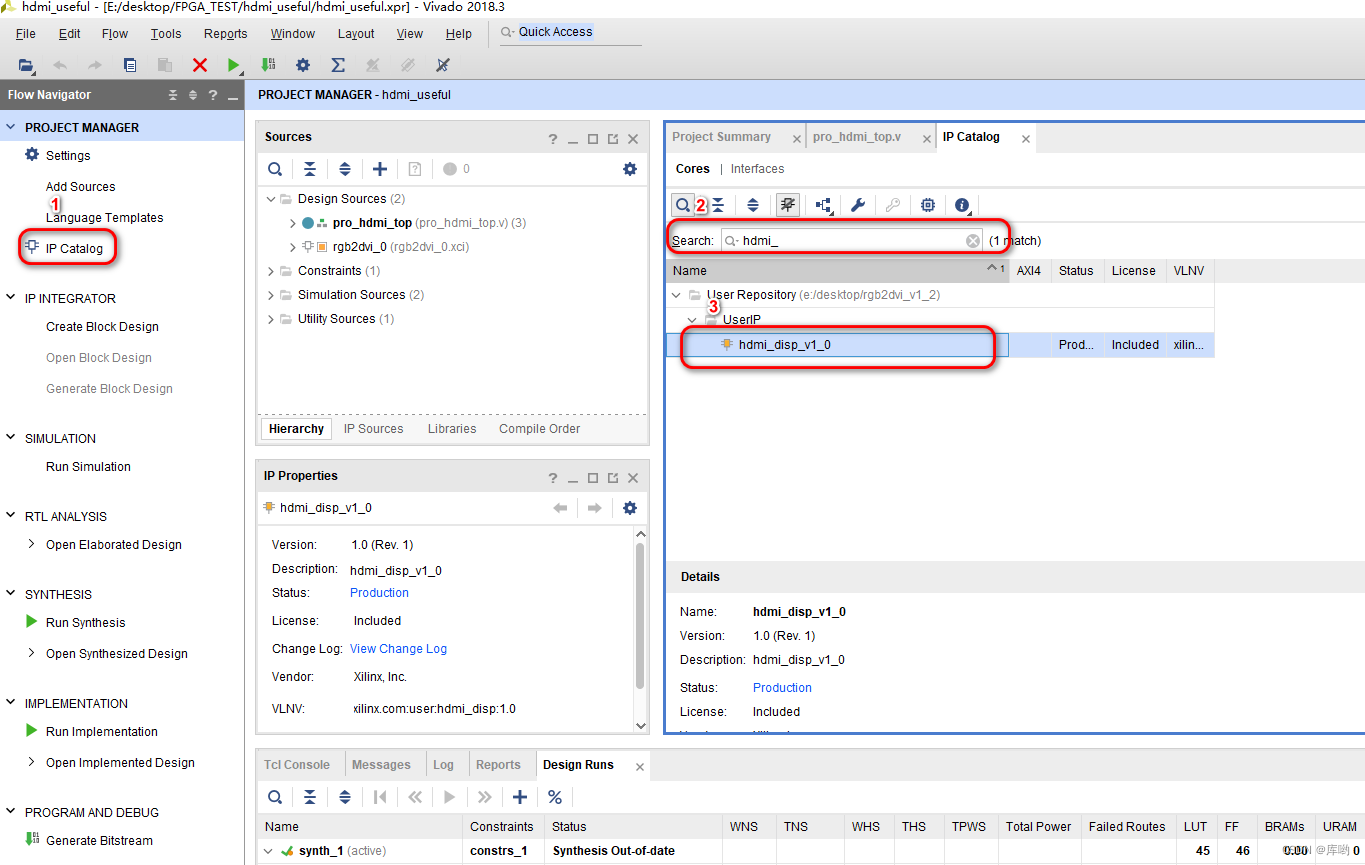The image size is (1365, 865).
Task: Open the Reports menu
Action: pyautogui.click(x=226, y=33)
